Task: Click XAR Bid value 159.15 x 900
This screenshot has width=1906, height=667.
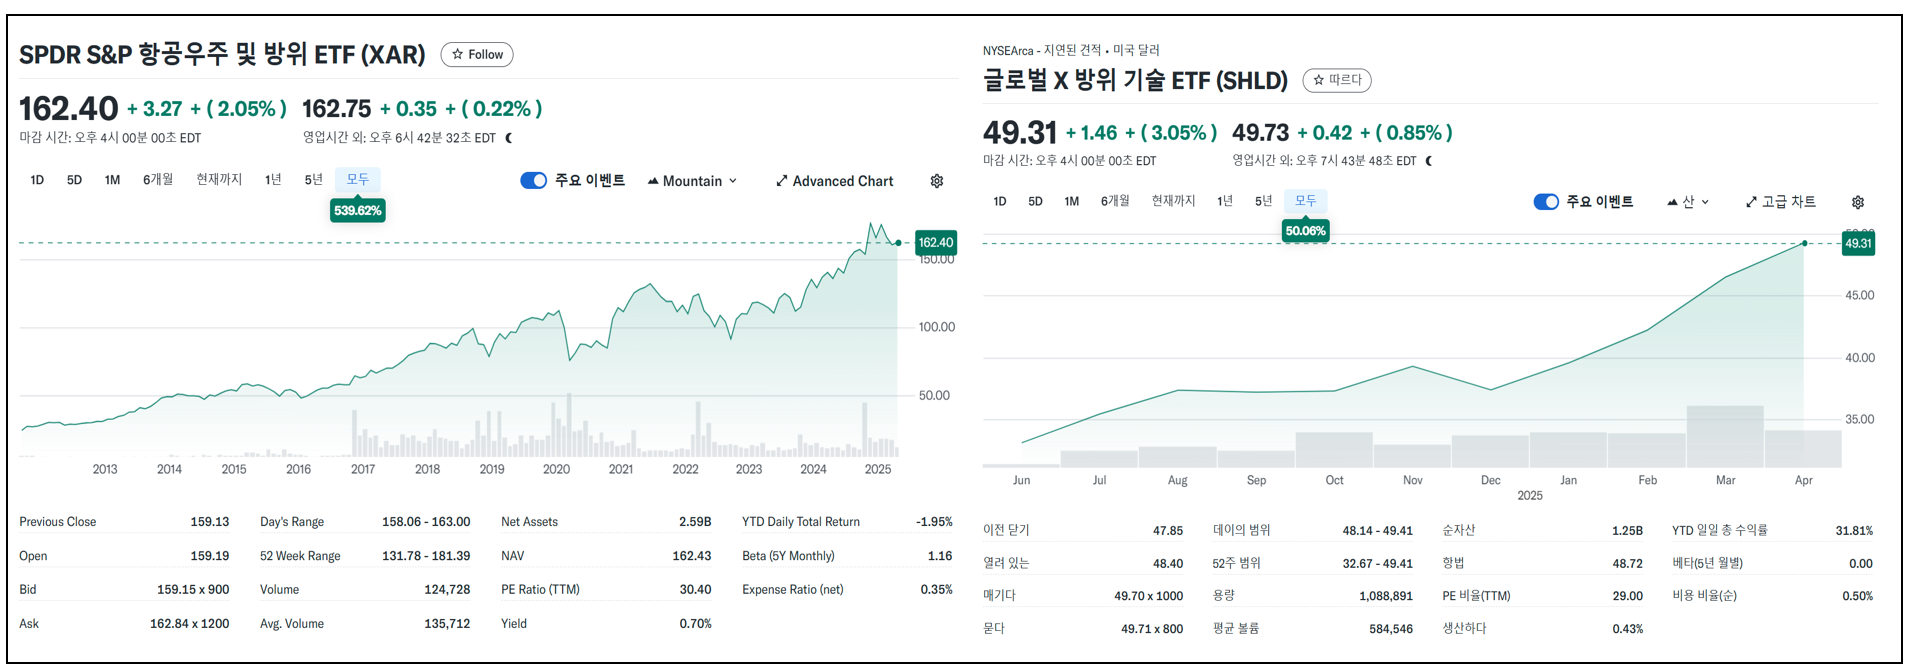Action: pyautogui.click(x=193, y=590)
